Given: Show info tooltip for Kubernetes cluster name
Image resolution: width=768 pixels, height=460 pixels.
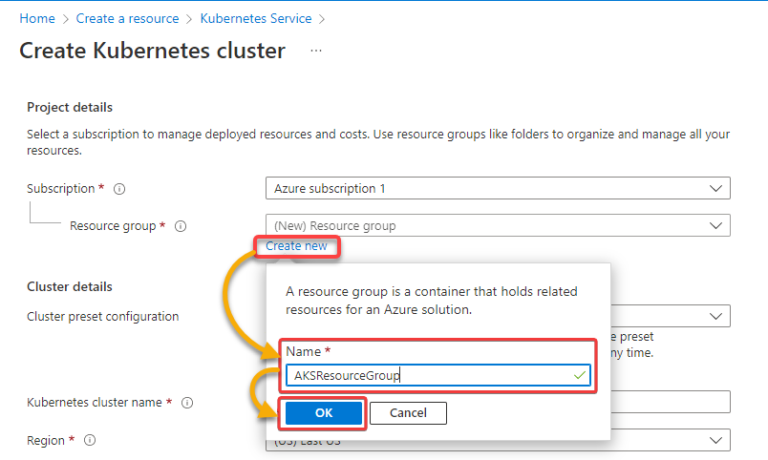Looking at the screenshot, I should [x=187, y=403].
